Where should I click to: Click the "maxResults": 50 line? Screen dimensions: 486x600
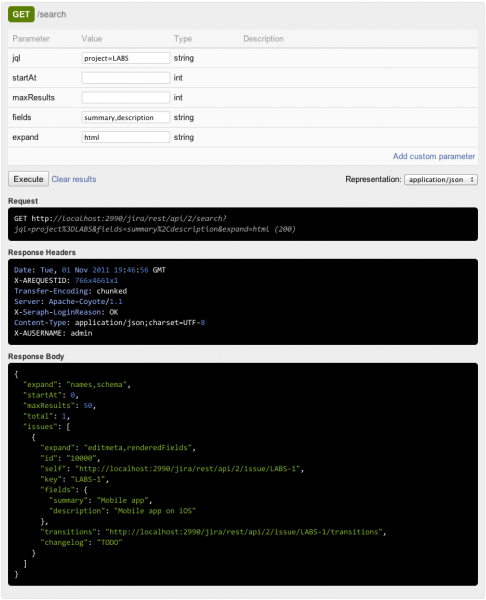(x=59, y=406)
